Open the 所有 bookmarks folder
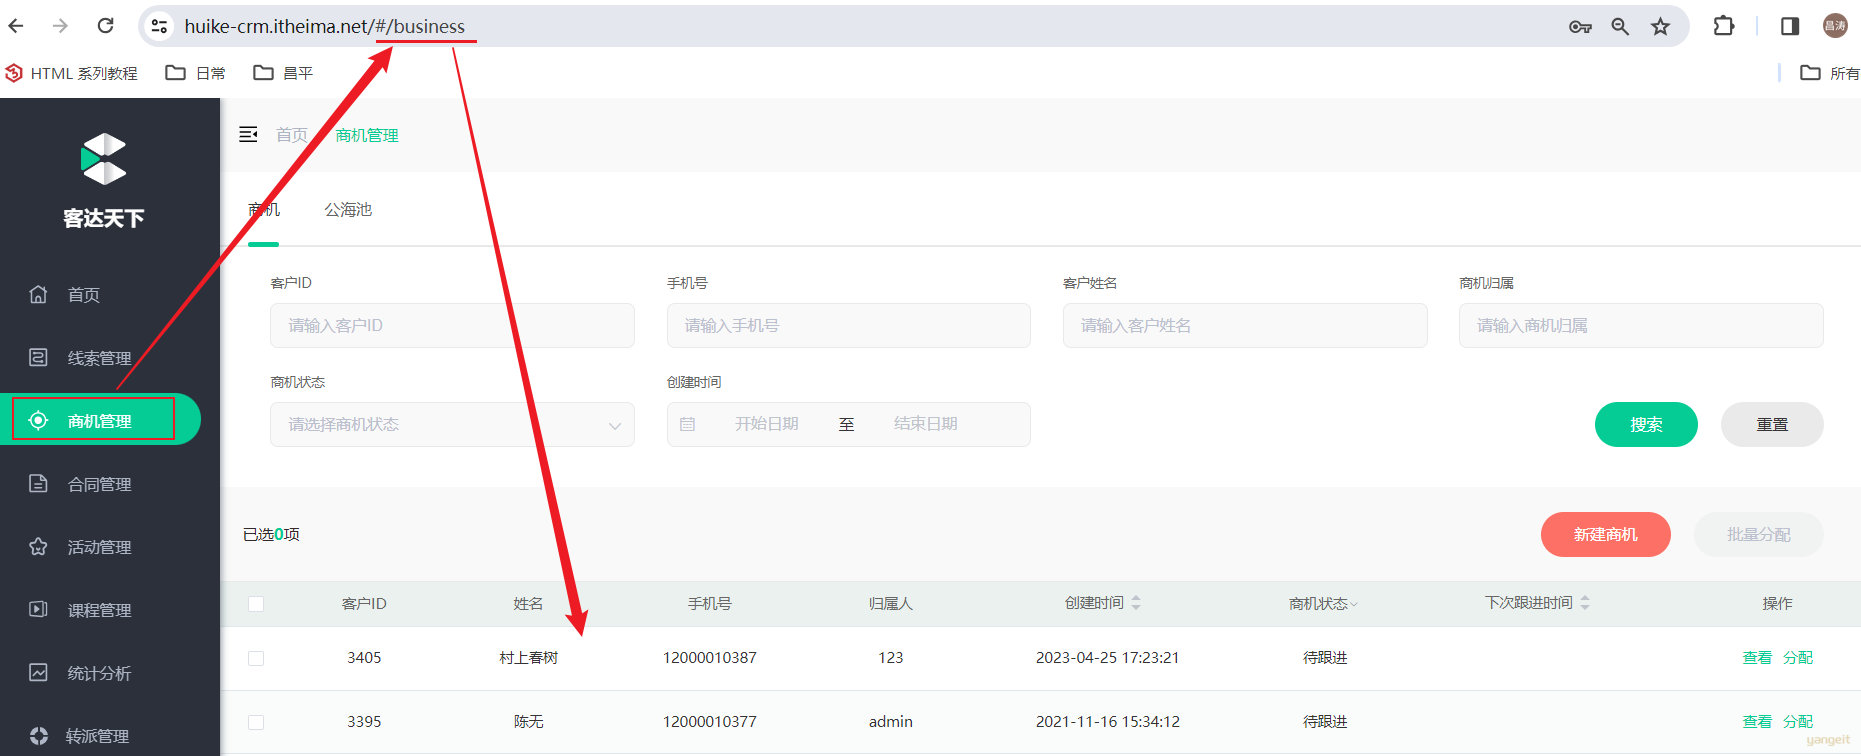Image resolution: width=1861 pixels, height=756 pixels. [x=1830, y=73]
